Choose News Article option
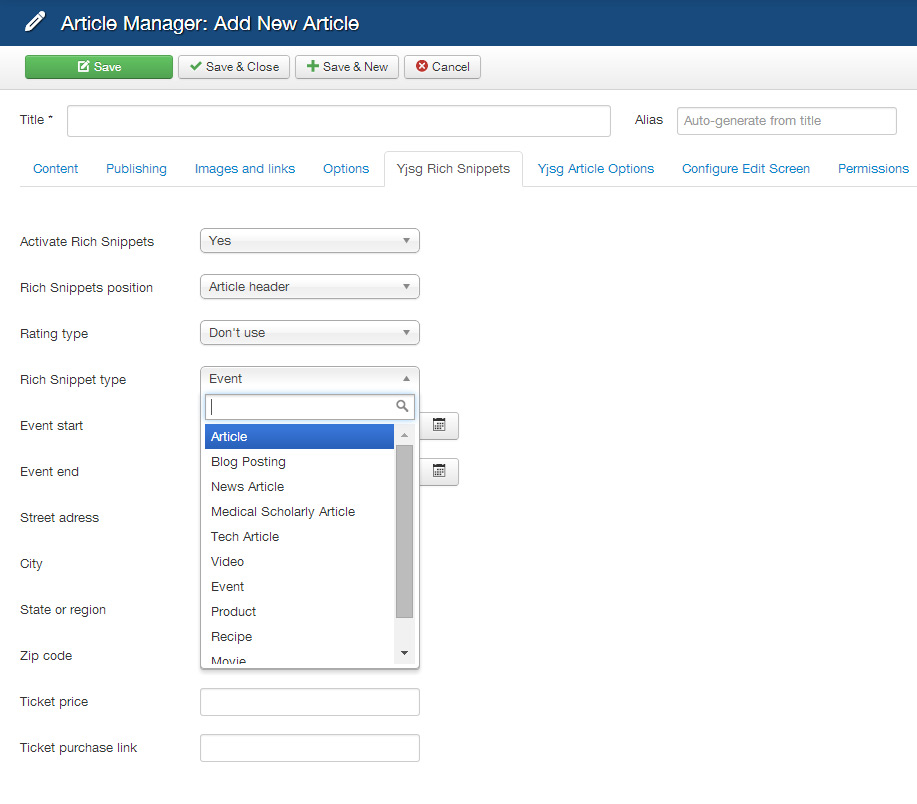Viewport: 917px width, 804px height. (299, 486)
